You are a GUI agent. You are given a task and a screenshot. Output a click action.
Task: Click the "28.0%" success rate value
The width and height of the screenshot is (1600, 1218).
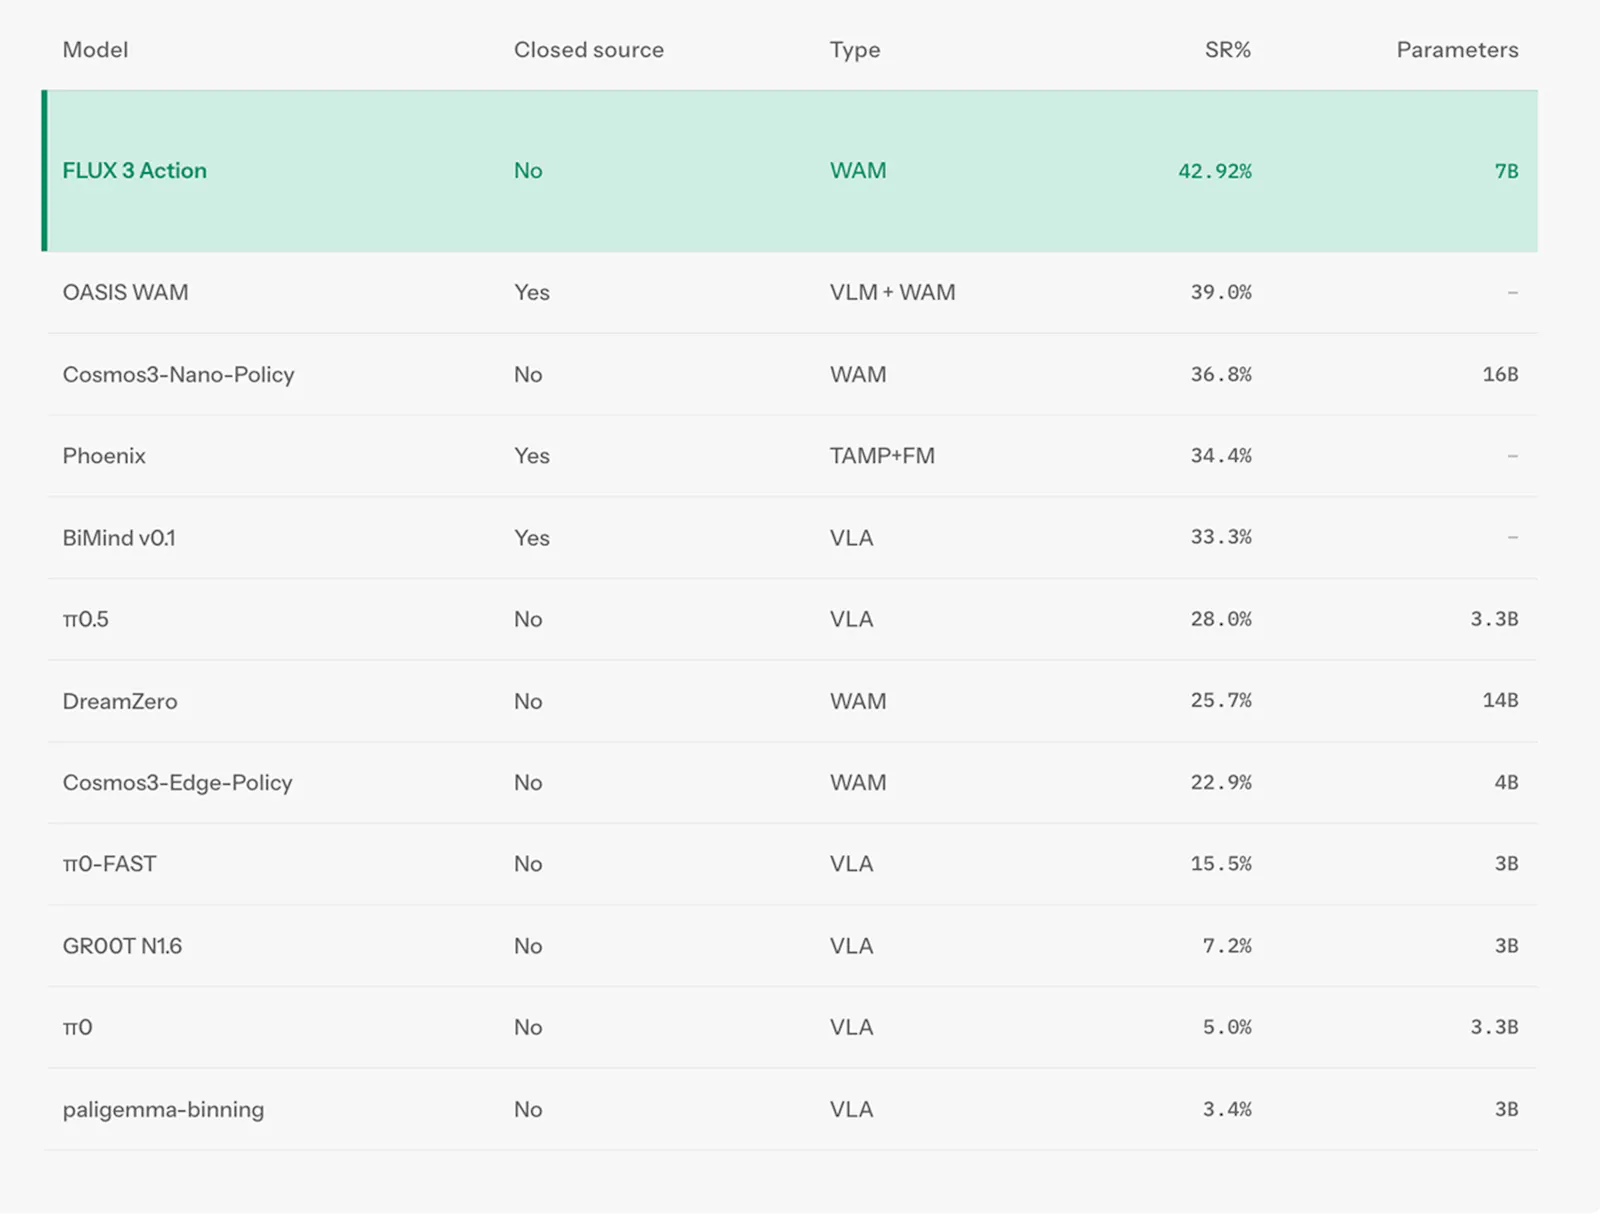1221,620
